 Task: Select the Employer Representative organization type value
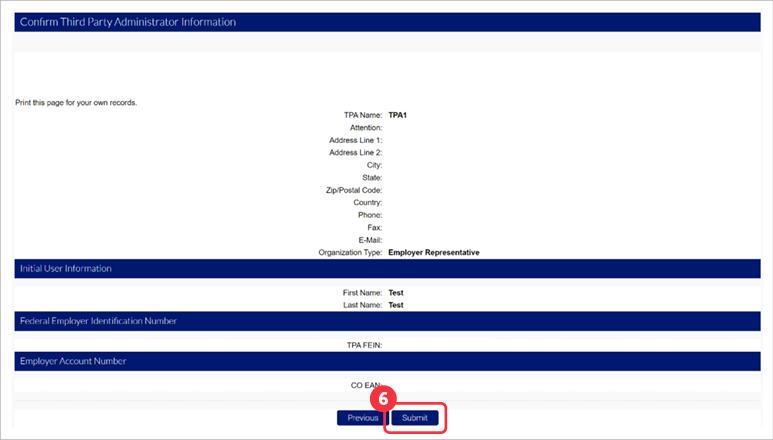(x=433, y=253)
